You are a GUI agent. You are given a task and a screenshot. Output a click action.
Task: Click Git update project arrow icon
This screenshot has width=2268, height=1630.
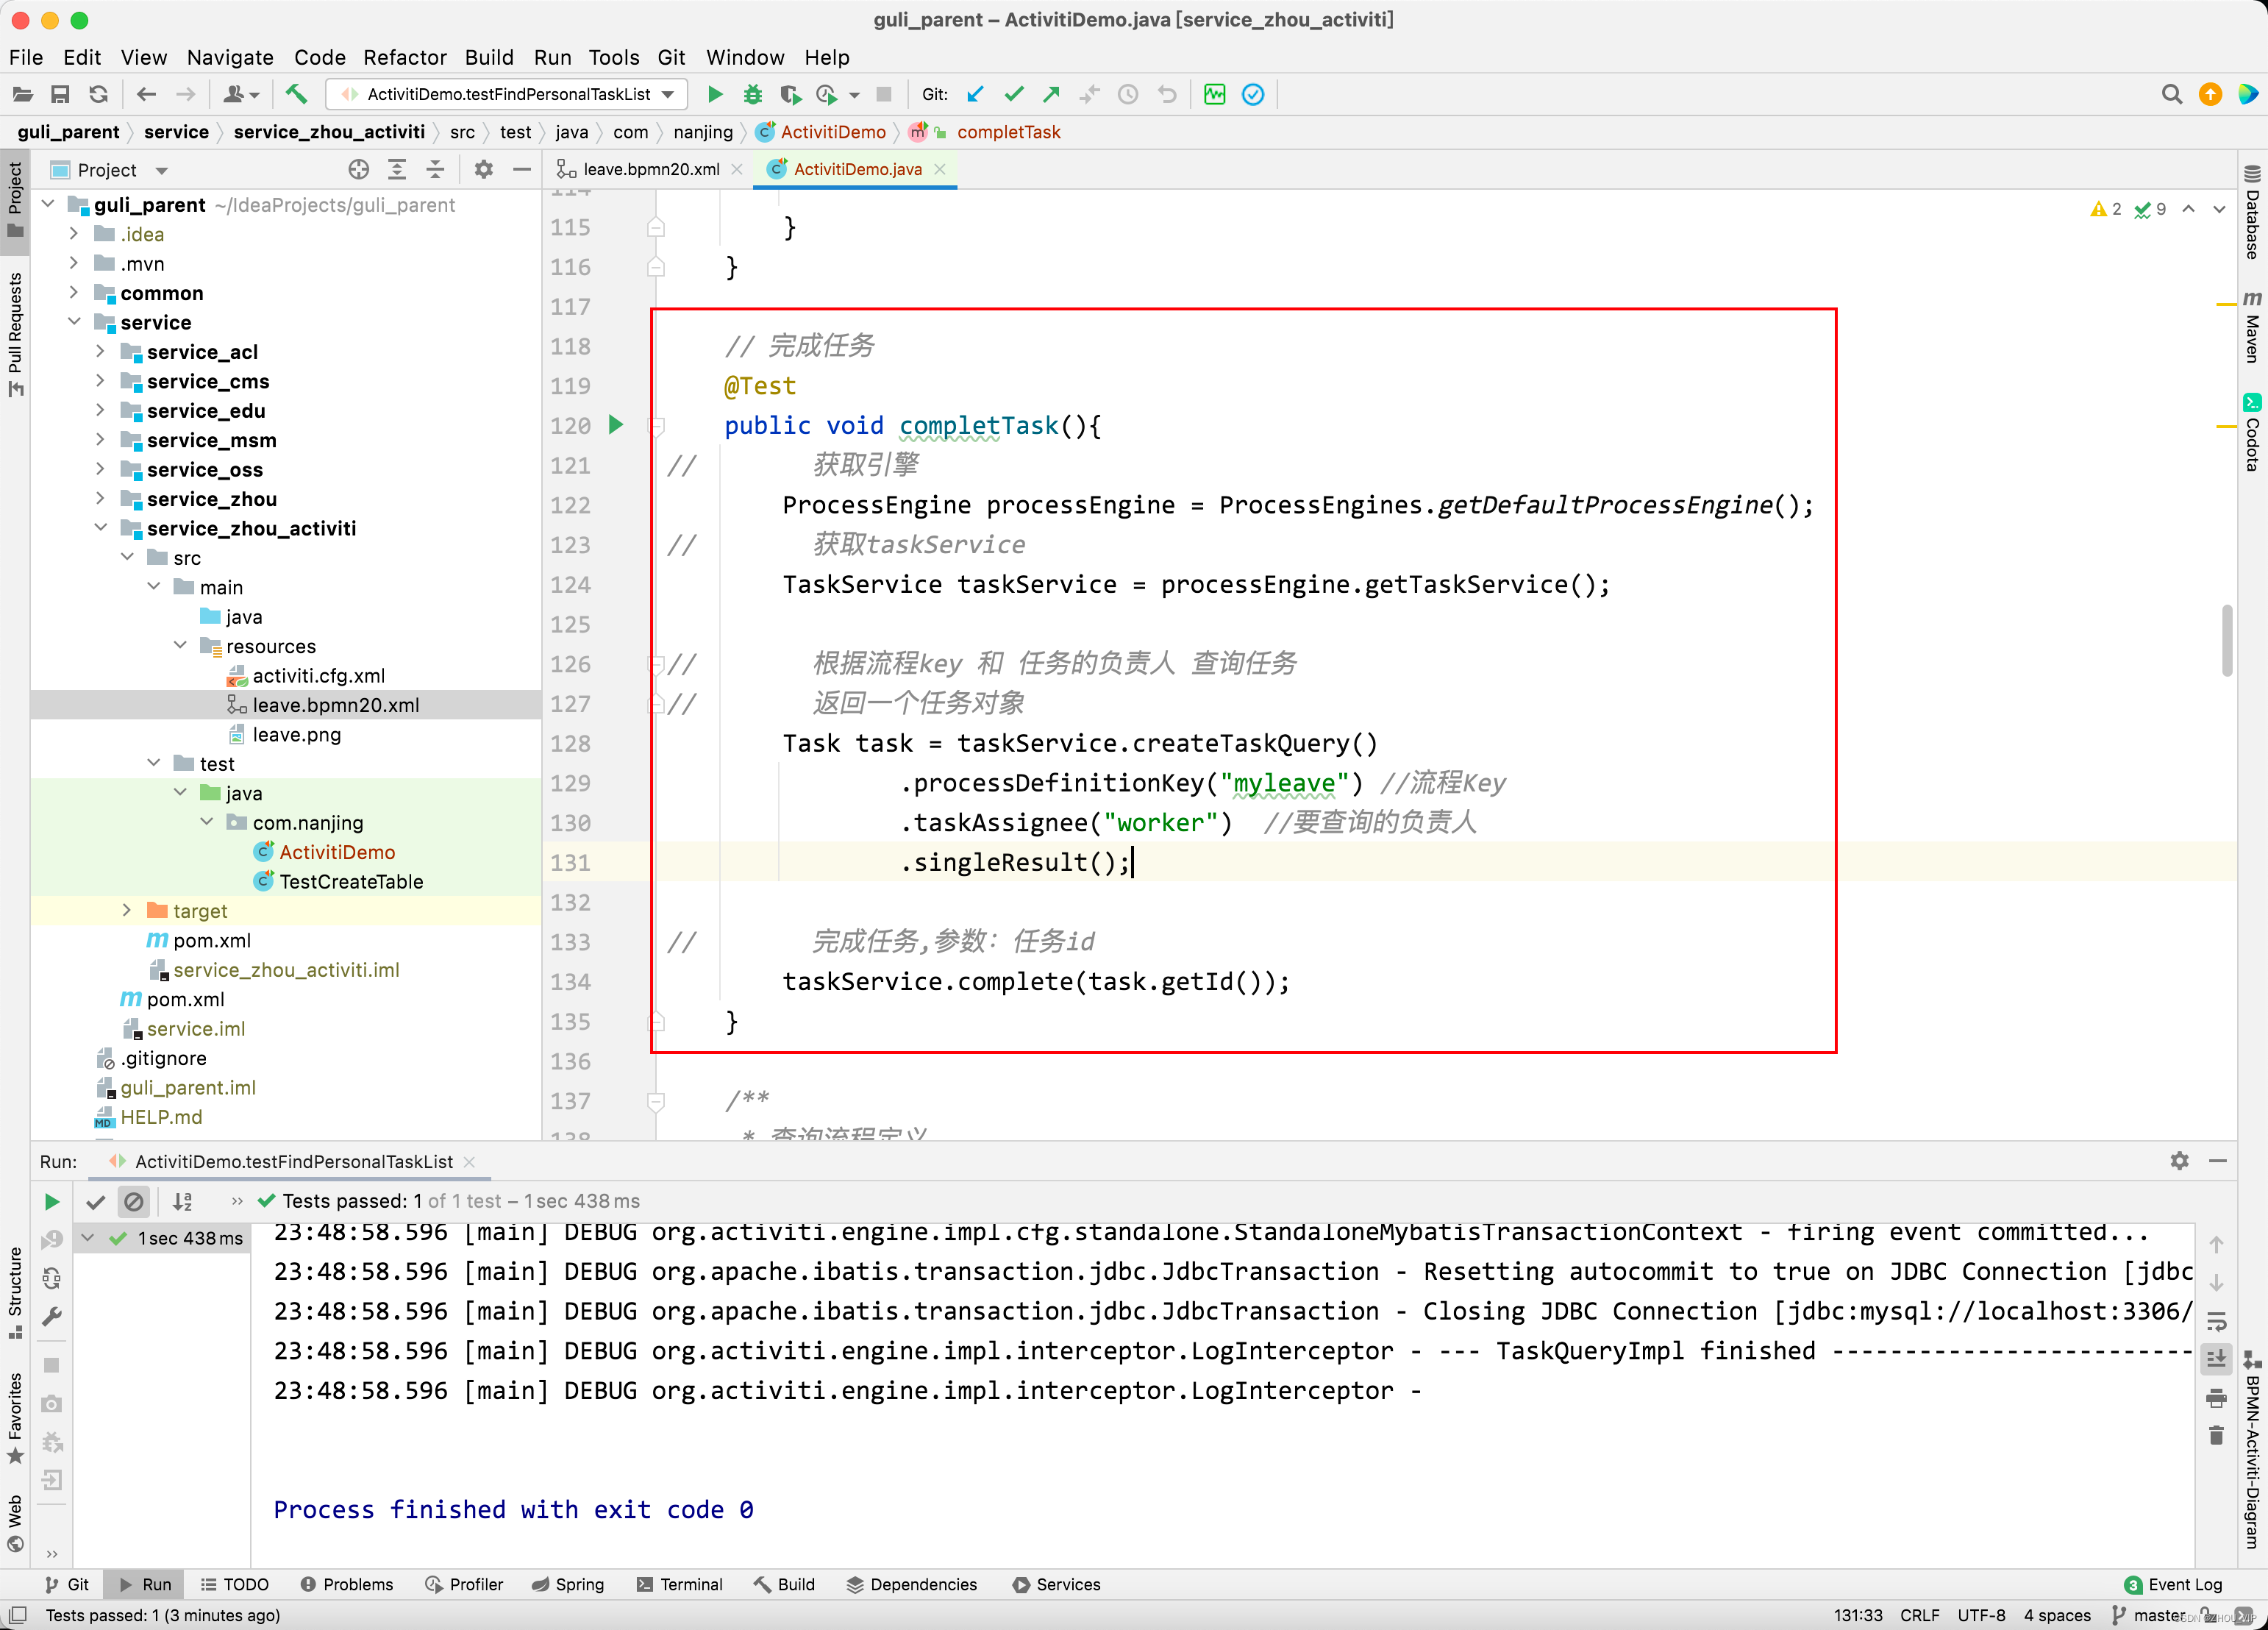pos(975,94)
